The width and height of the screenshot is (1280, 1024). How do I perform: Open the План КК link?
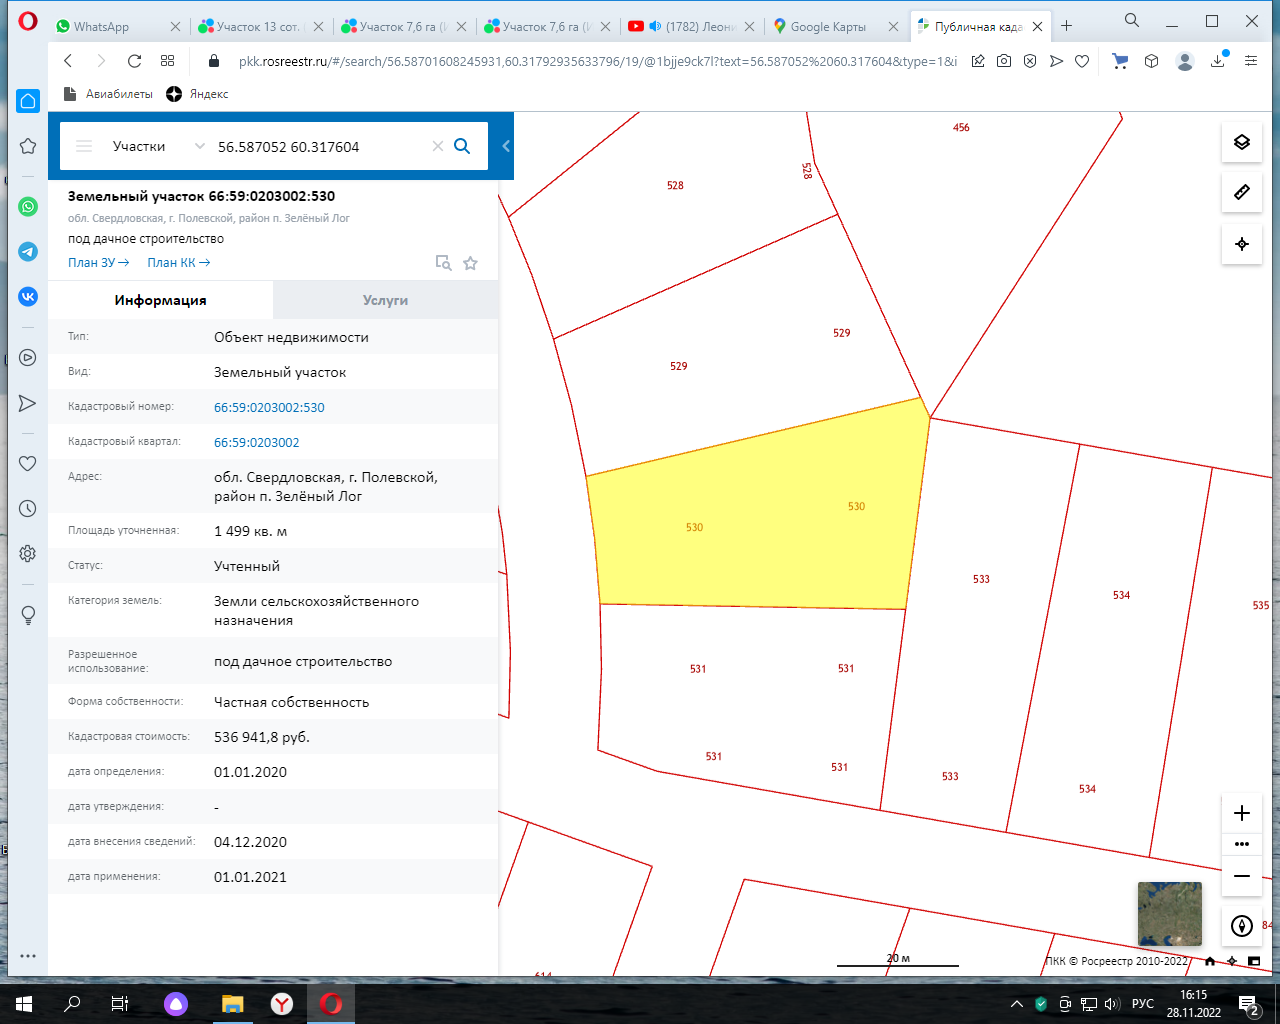point(178,263)
